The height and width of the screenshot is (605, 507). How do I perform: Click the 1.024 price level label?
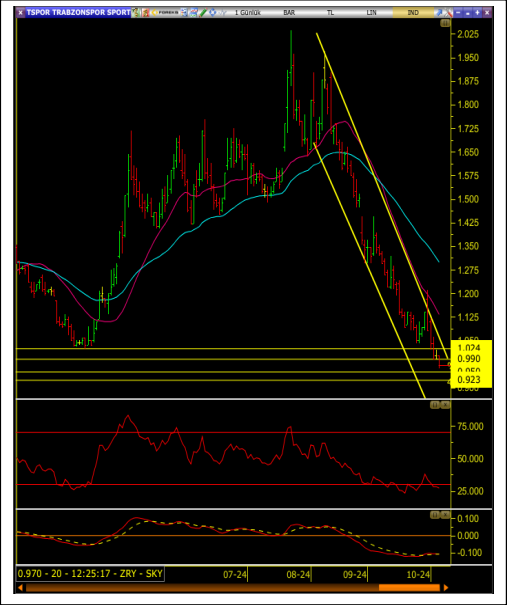469,348
